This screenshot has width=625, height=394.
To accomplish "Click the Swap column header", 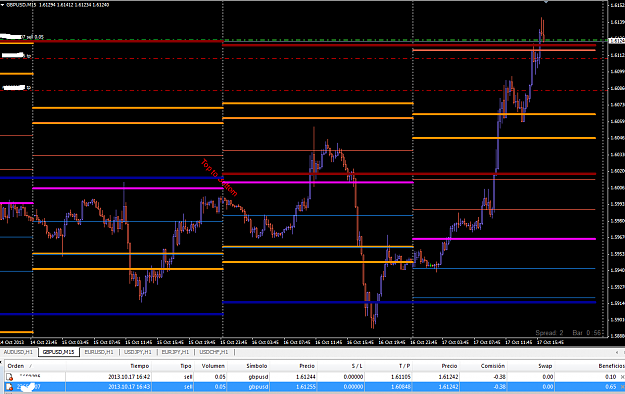I will (545, 366).
